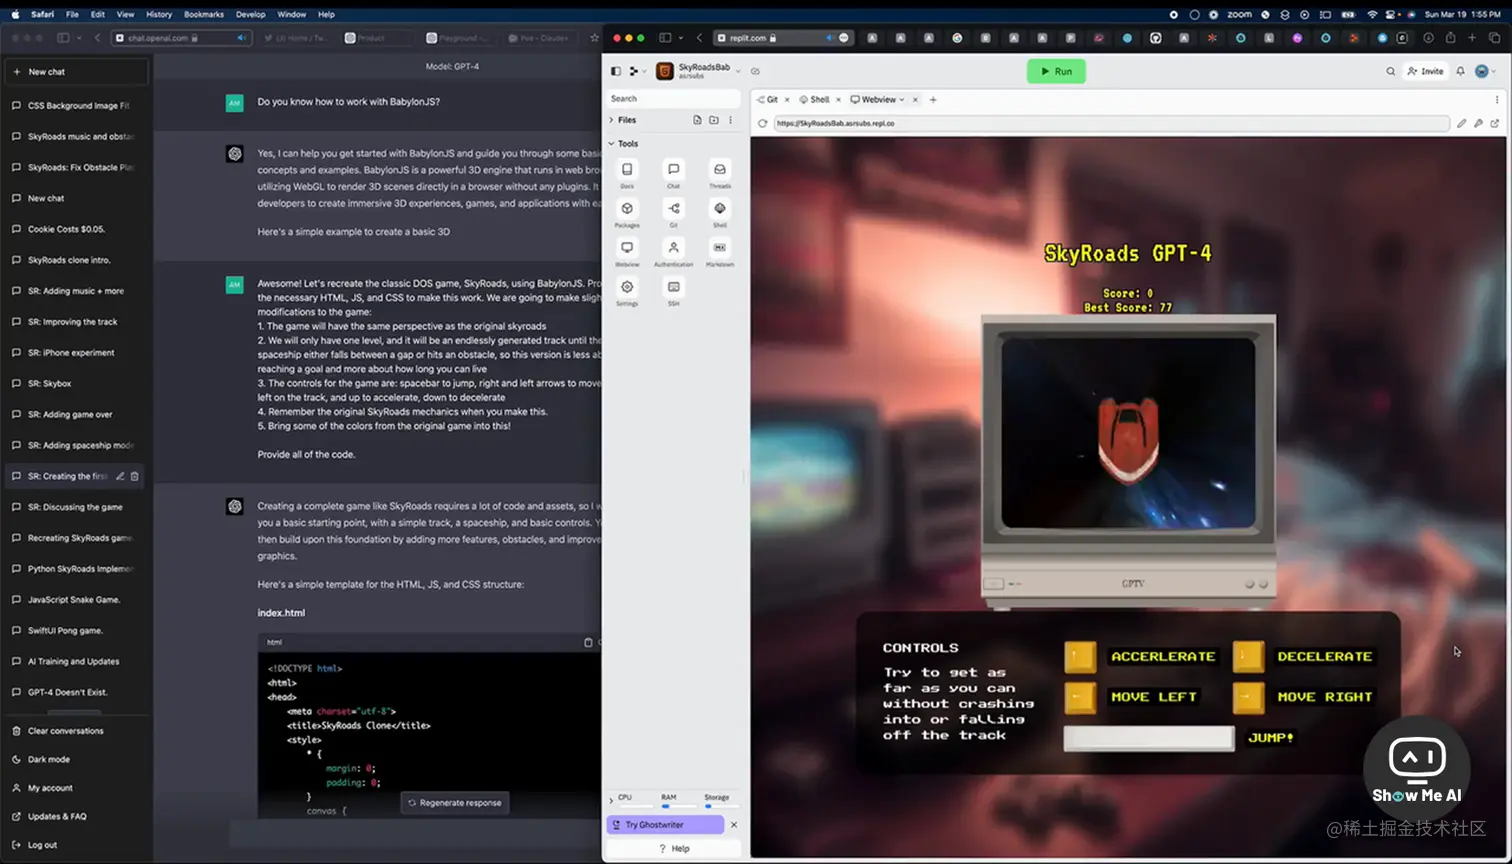Start a New chat in ChatGPT
The width and height of the screenshot is (1512, 864).
tap(76, 72)
